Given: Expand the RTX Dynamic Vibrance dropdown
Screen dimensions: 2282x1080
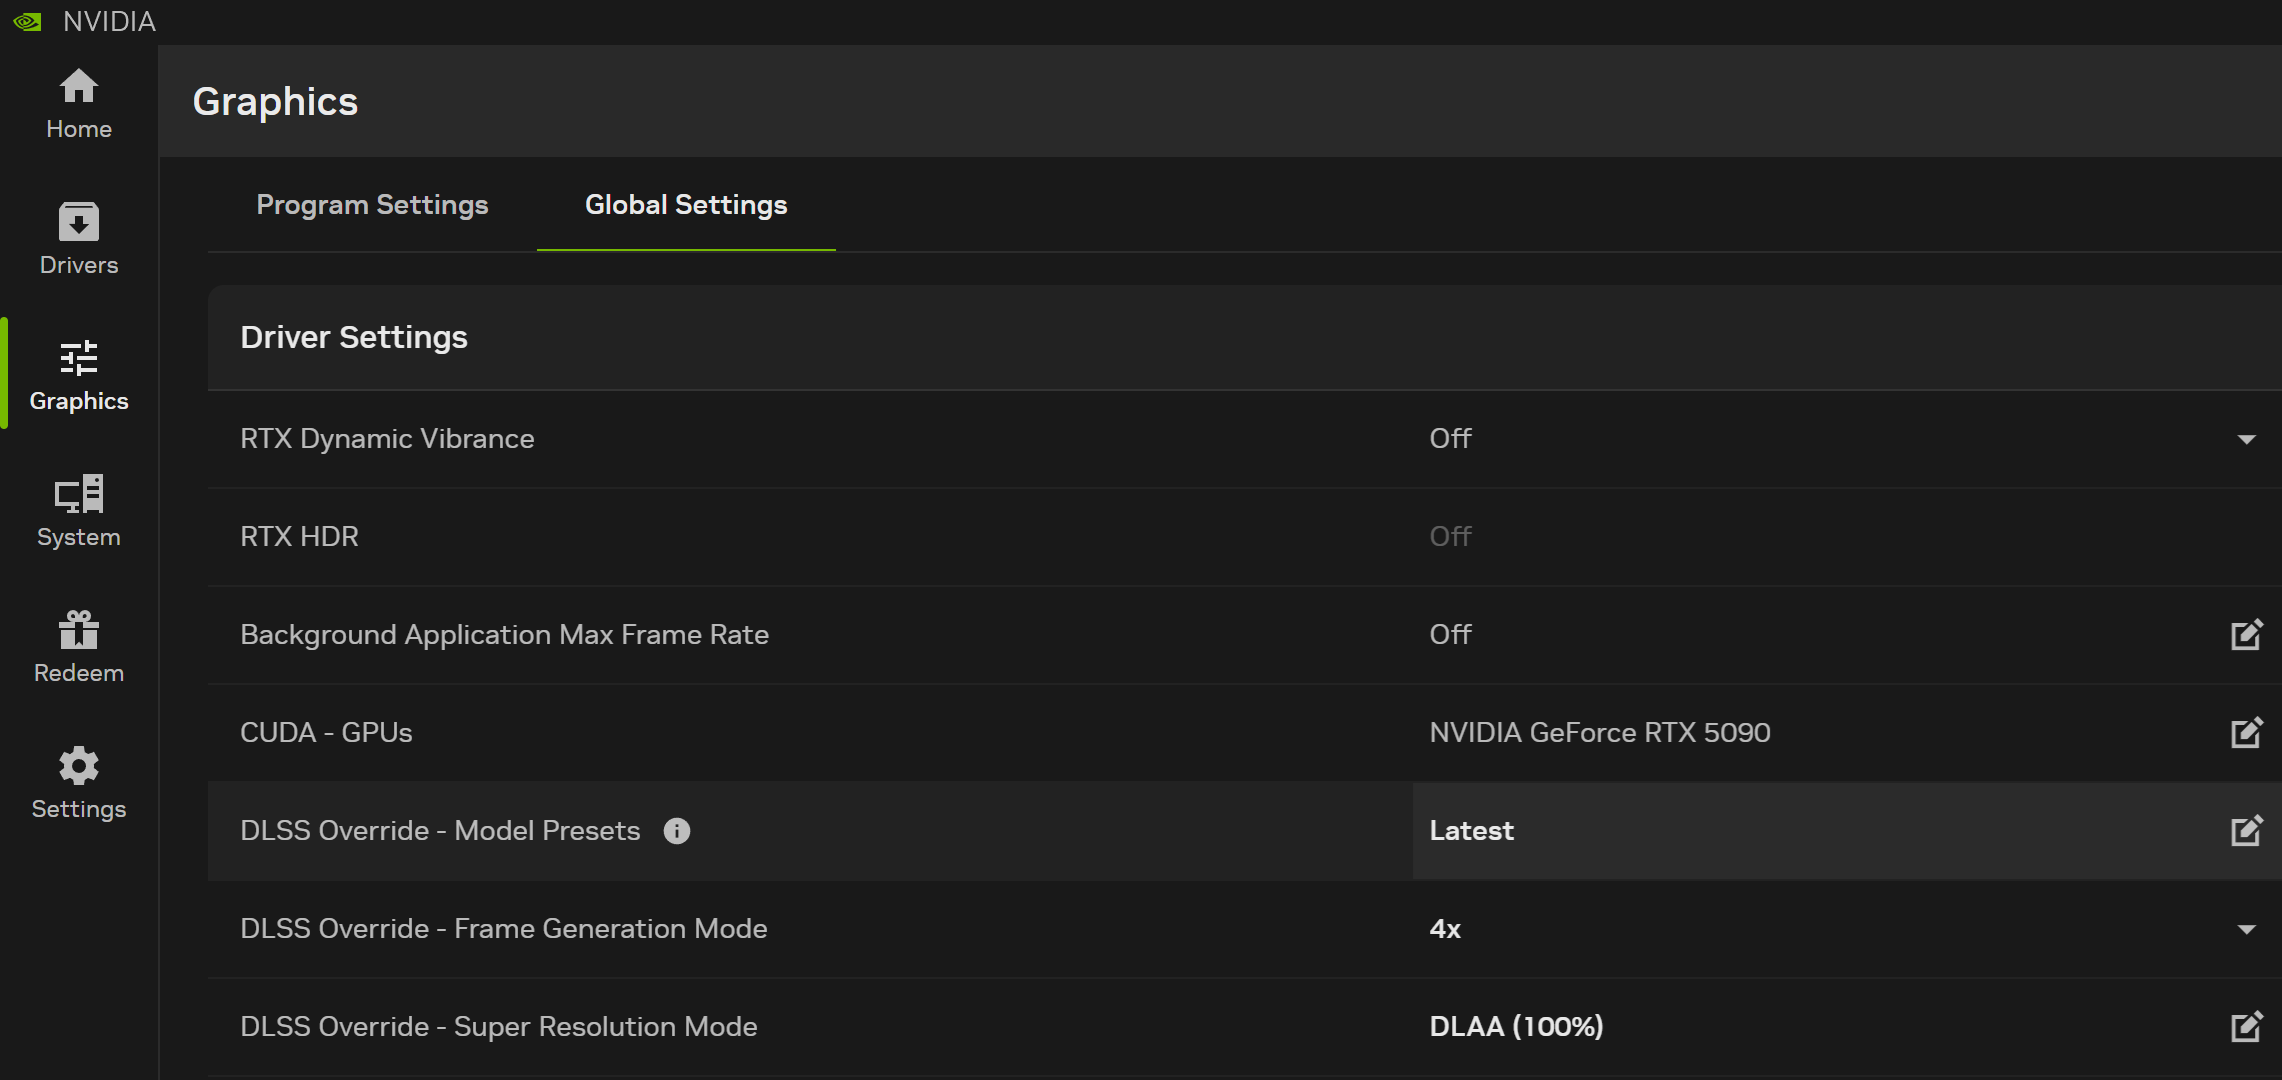Looking at the screenshot, I should click(2246, 440).
